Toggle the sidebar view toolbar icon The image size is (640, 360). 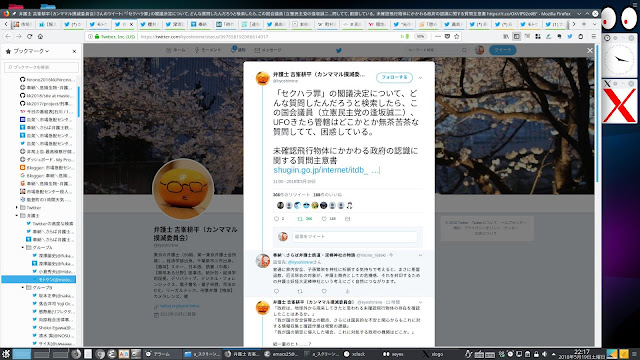coord(516,36)
